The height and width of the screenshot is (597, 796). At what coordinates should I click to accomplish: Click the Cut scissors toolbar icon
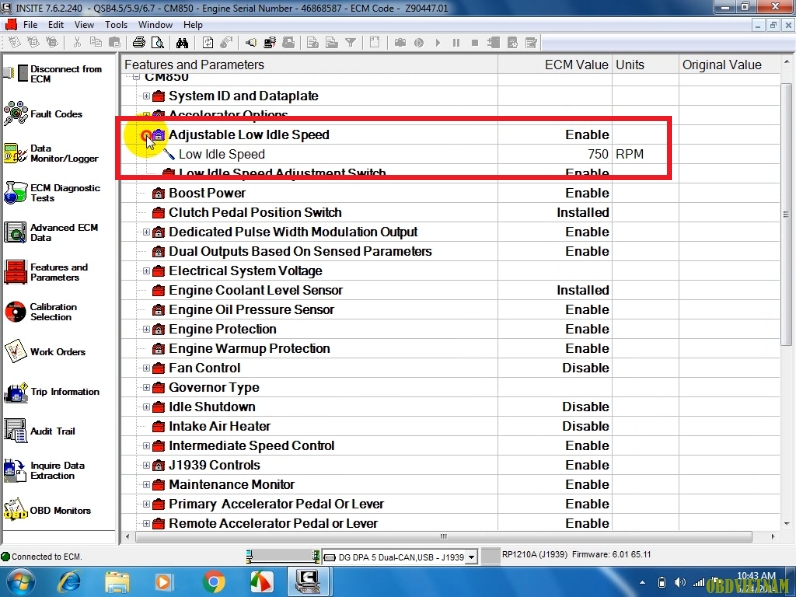[x=77, y=43]
